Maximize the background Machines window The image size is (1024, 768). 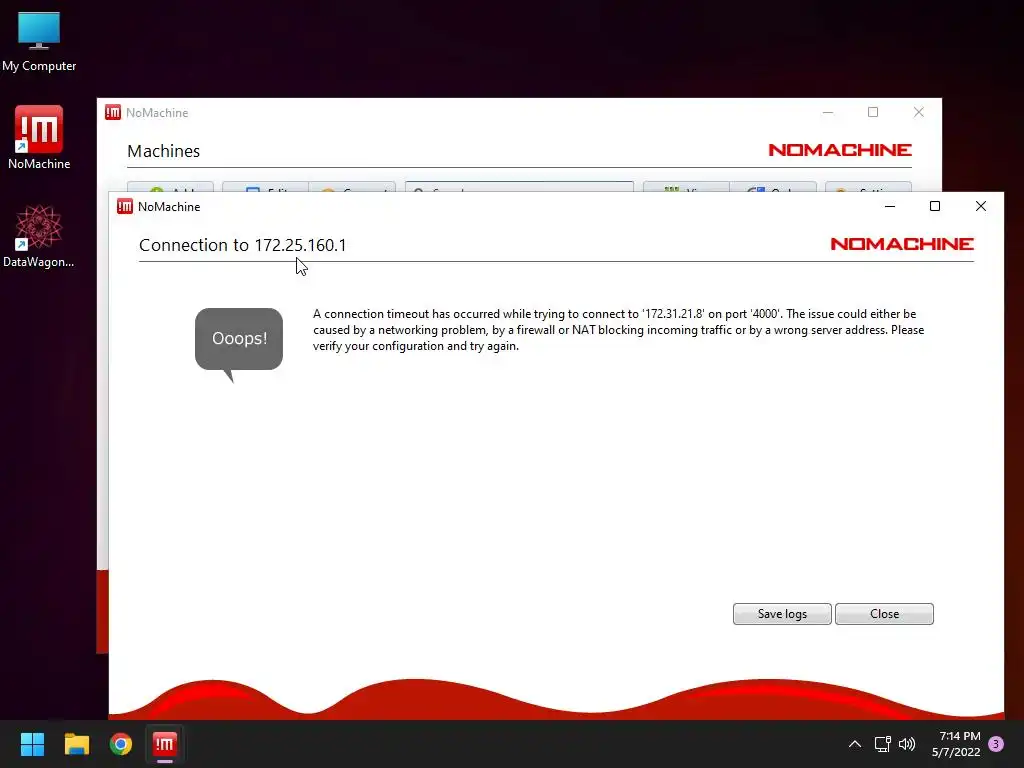(x=872, y=112)
